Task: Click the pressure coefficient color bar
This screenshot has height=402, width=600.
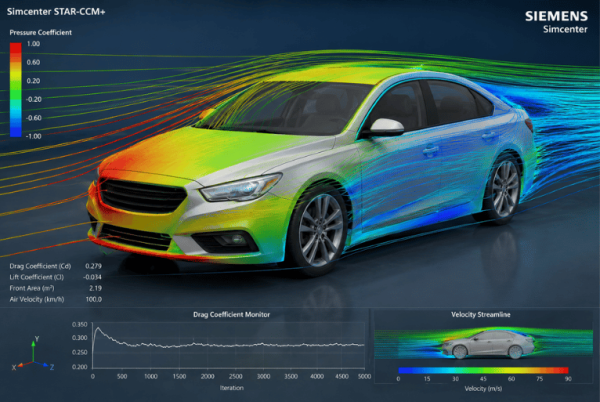Action: pyautogui.click(x=16, y=90)
